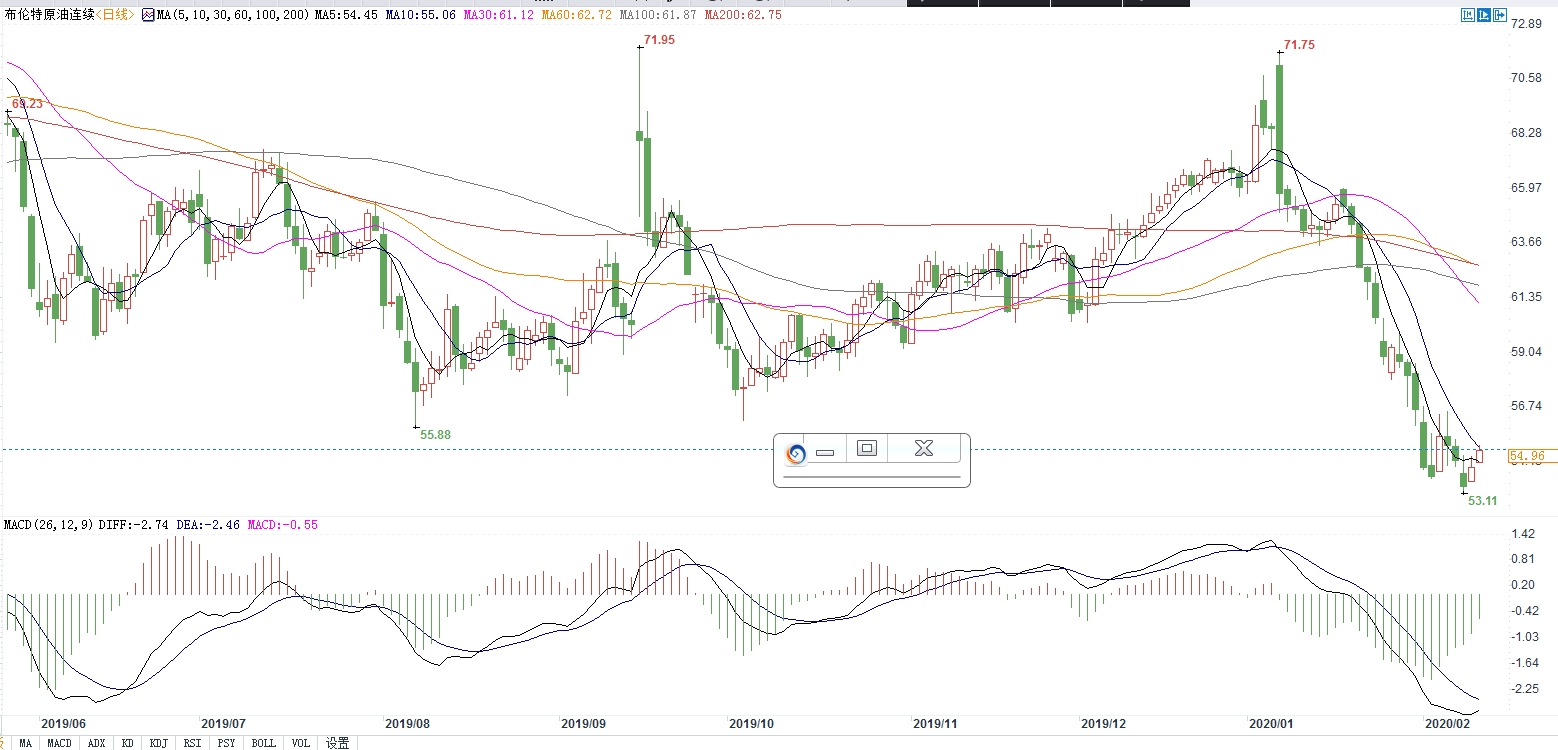Click the MA indicator chart icon
The image size is (1558, 750).
(x=148, y=15)
